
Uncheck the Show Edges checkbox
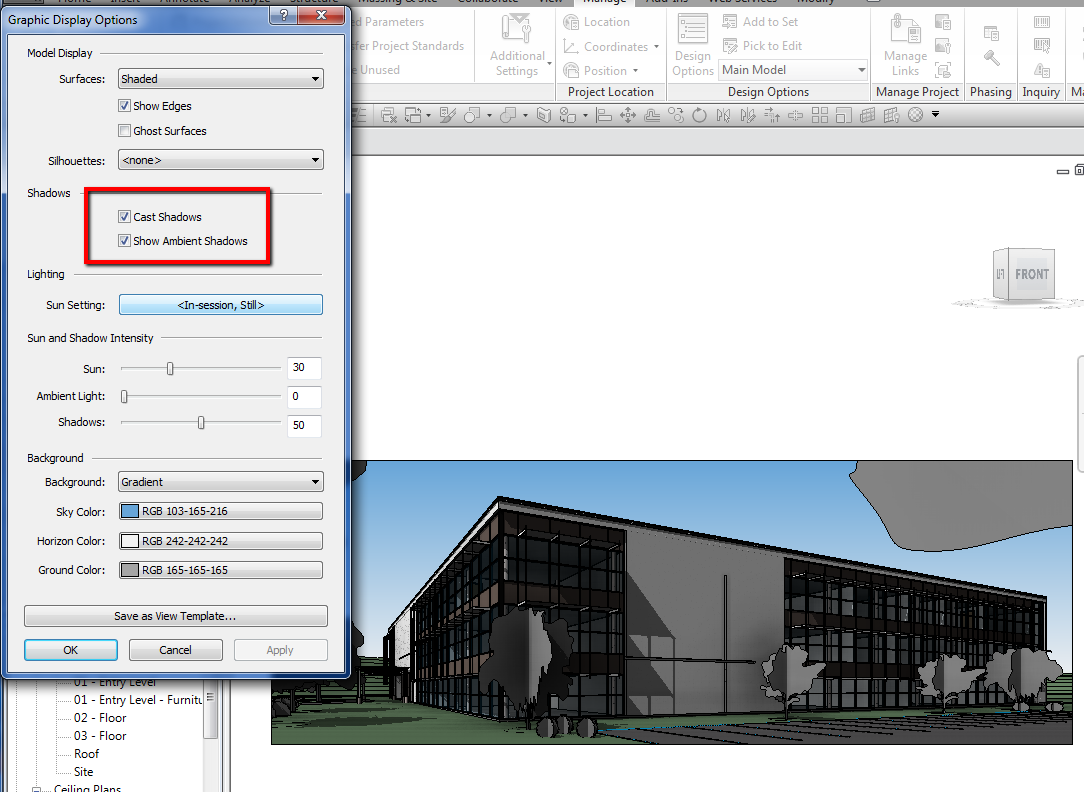(125, 106)
